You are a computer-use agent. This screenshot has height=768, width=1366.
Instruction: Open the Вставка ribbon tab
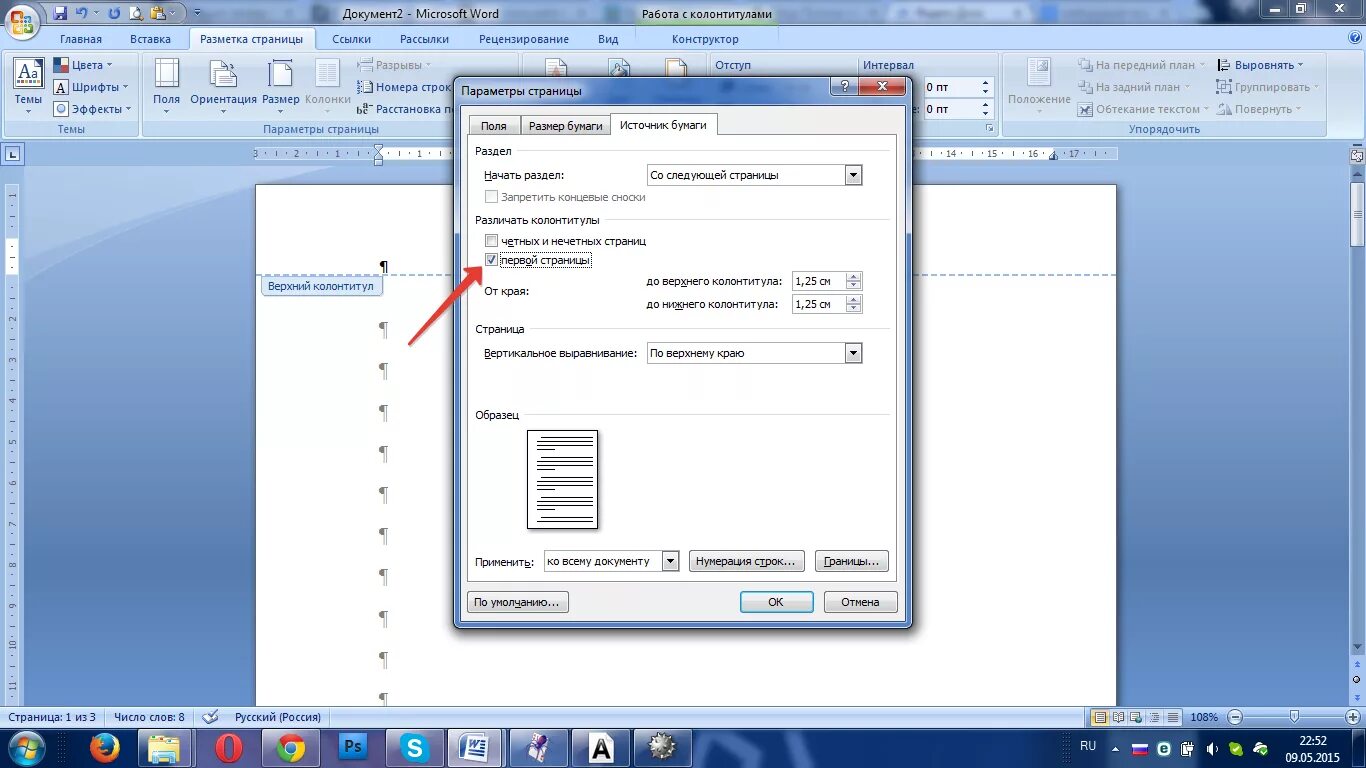[x=151, y=39]
